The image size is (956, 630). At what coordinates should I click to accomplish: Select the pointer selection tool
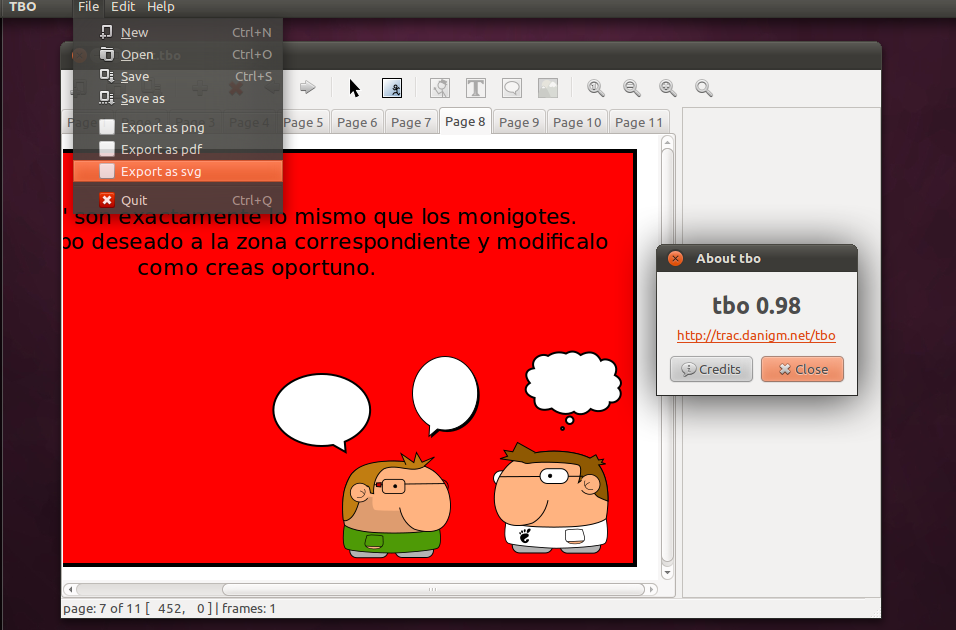coord(353,88)
